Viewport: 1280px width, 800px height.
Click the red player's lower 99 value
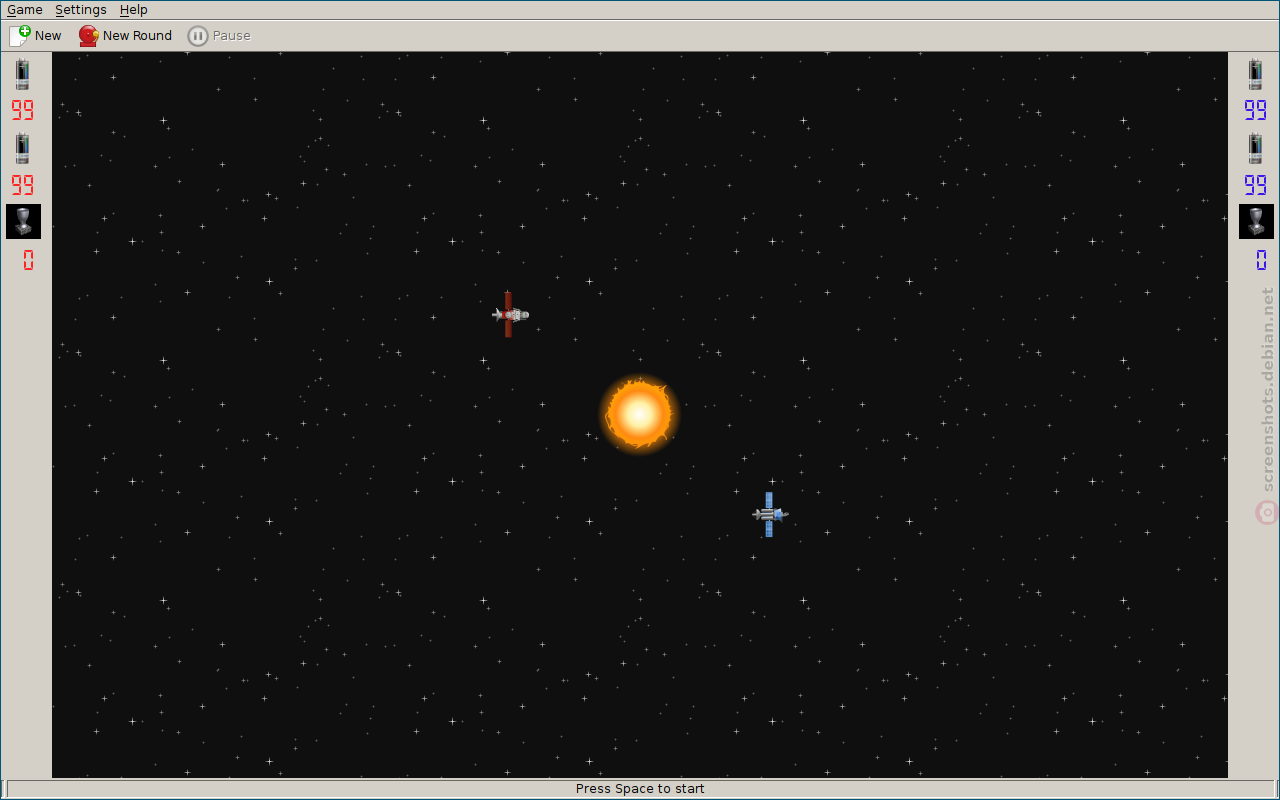[23, 185]
